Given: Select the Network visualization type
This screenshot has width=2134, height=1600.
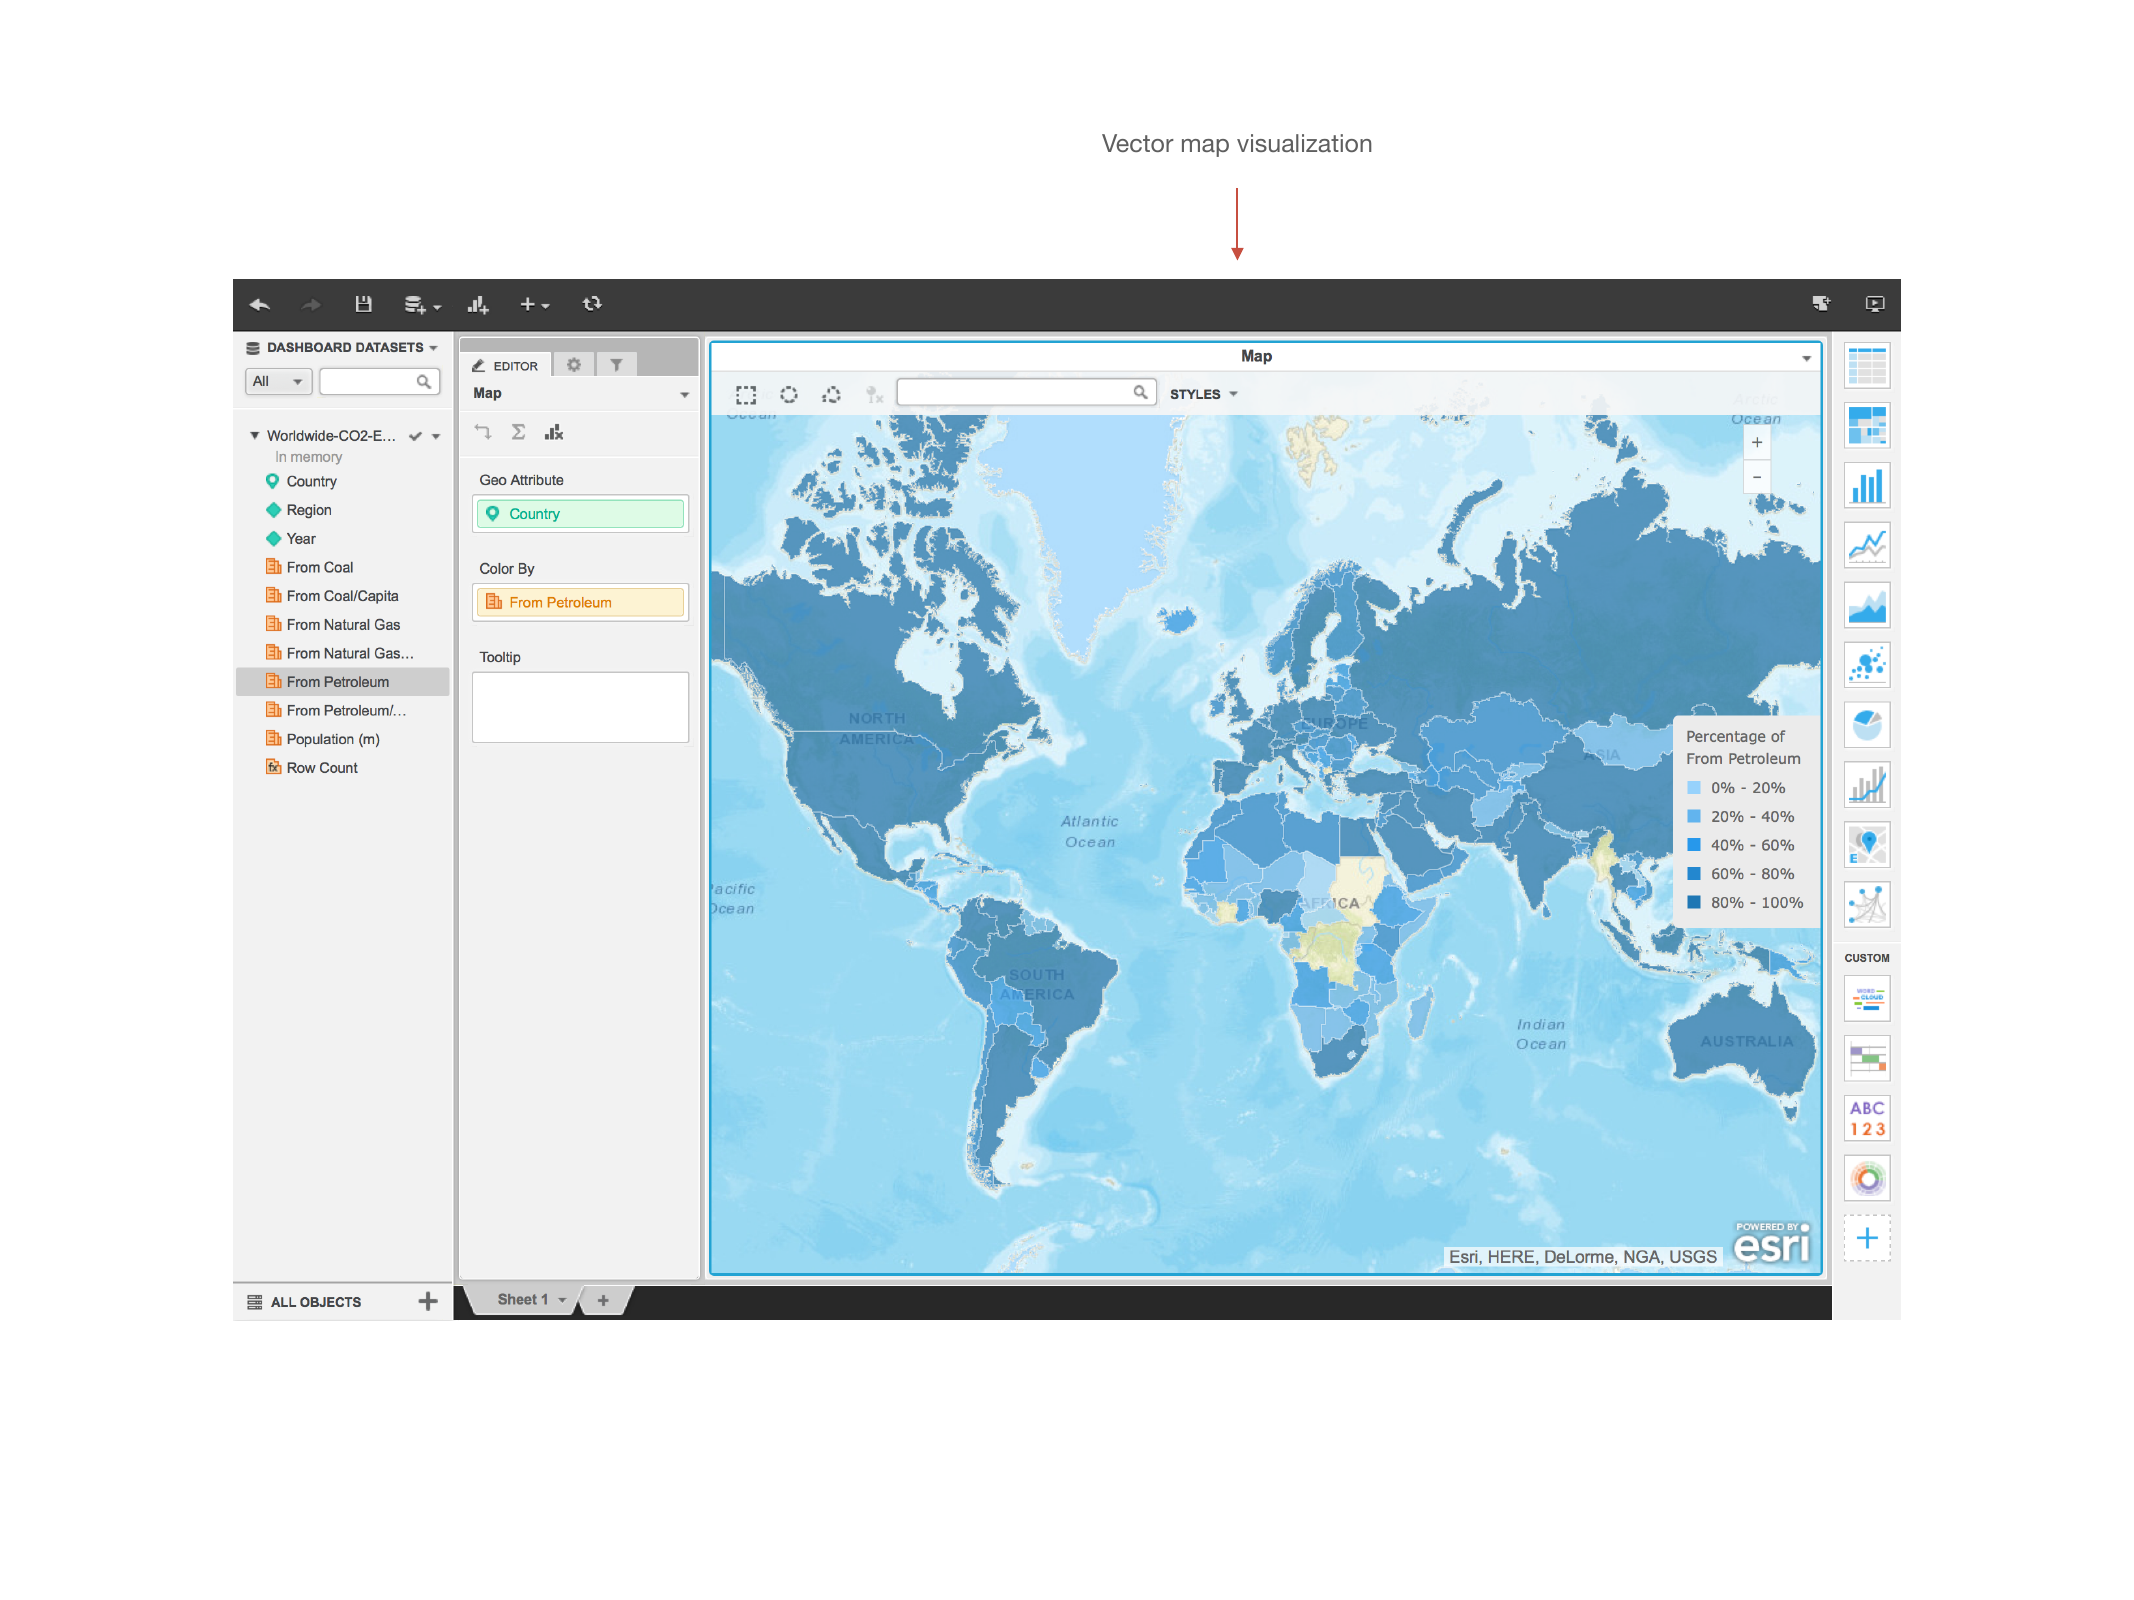Looking at the screenshot, I should [1867, 905].
